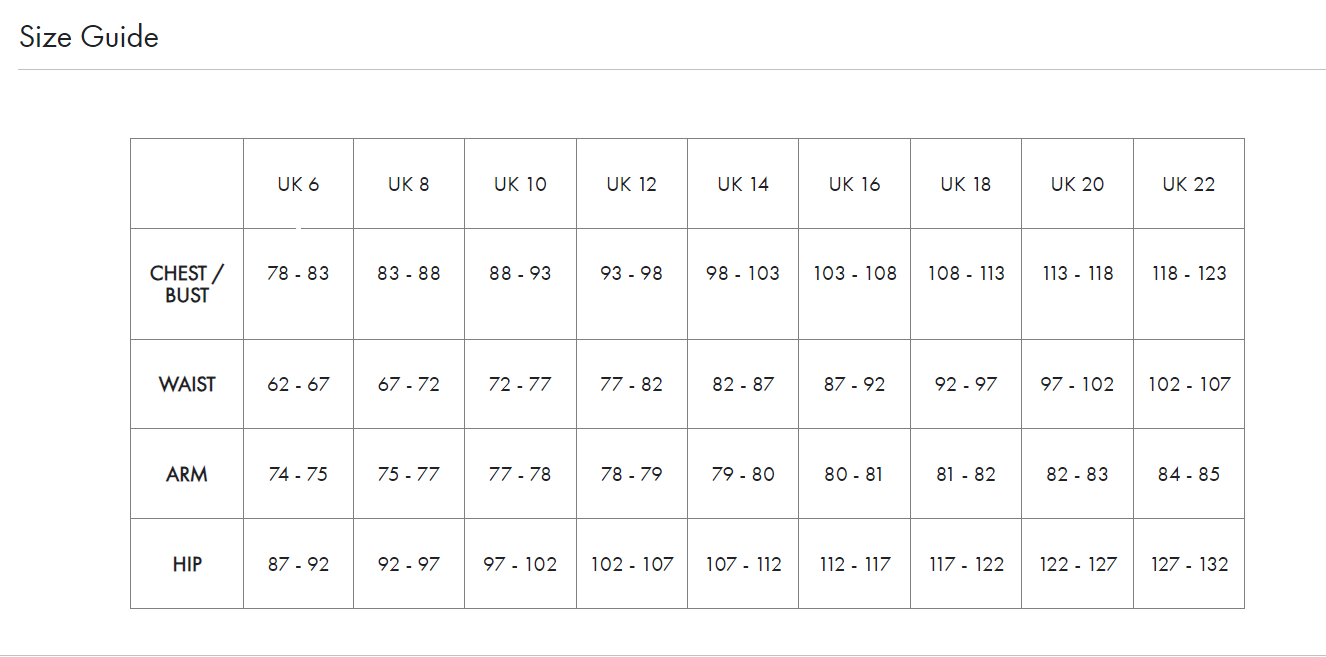
Task: Click the UK 10 size header
Action: 520,184
